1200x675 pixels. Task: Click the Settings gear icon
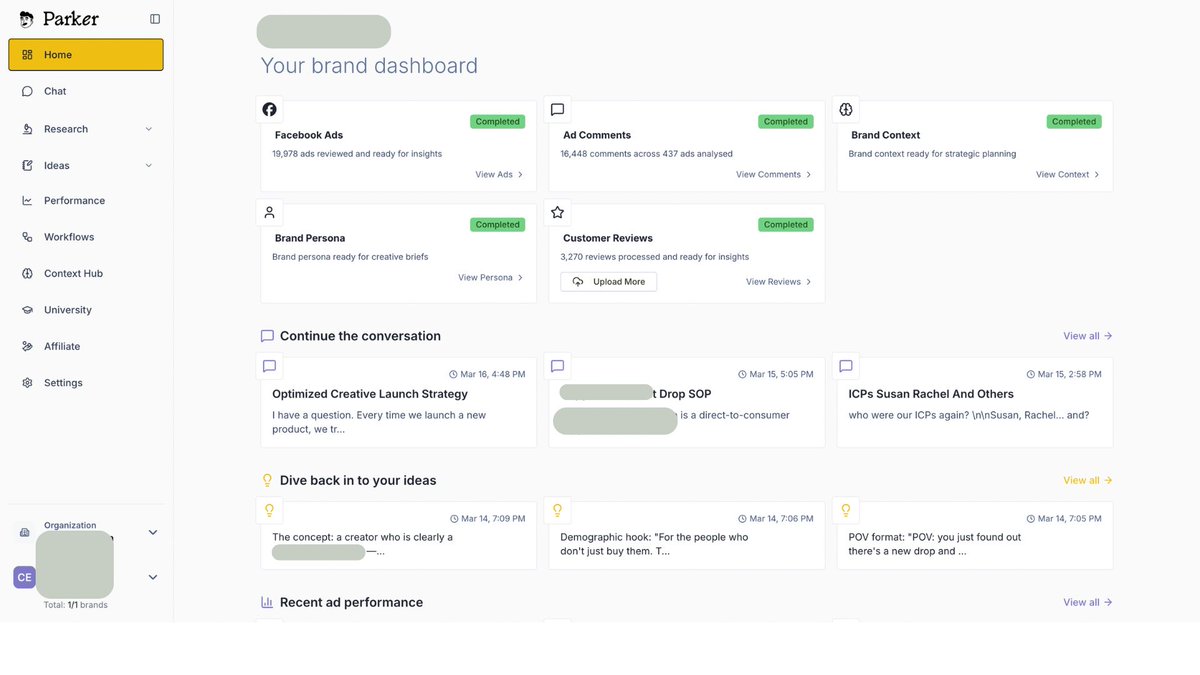(27, 383)
